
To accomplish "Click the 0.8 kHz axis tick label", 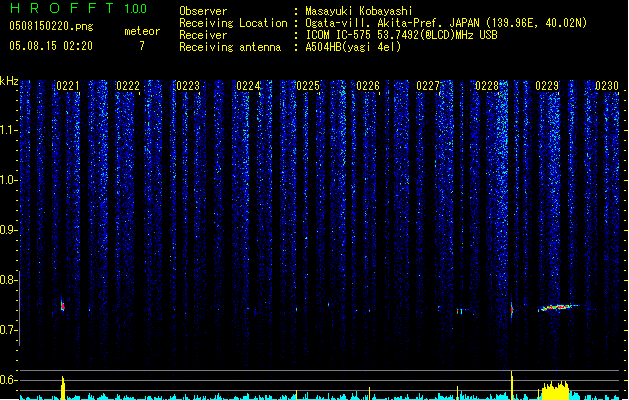I will [8, 280].
